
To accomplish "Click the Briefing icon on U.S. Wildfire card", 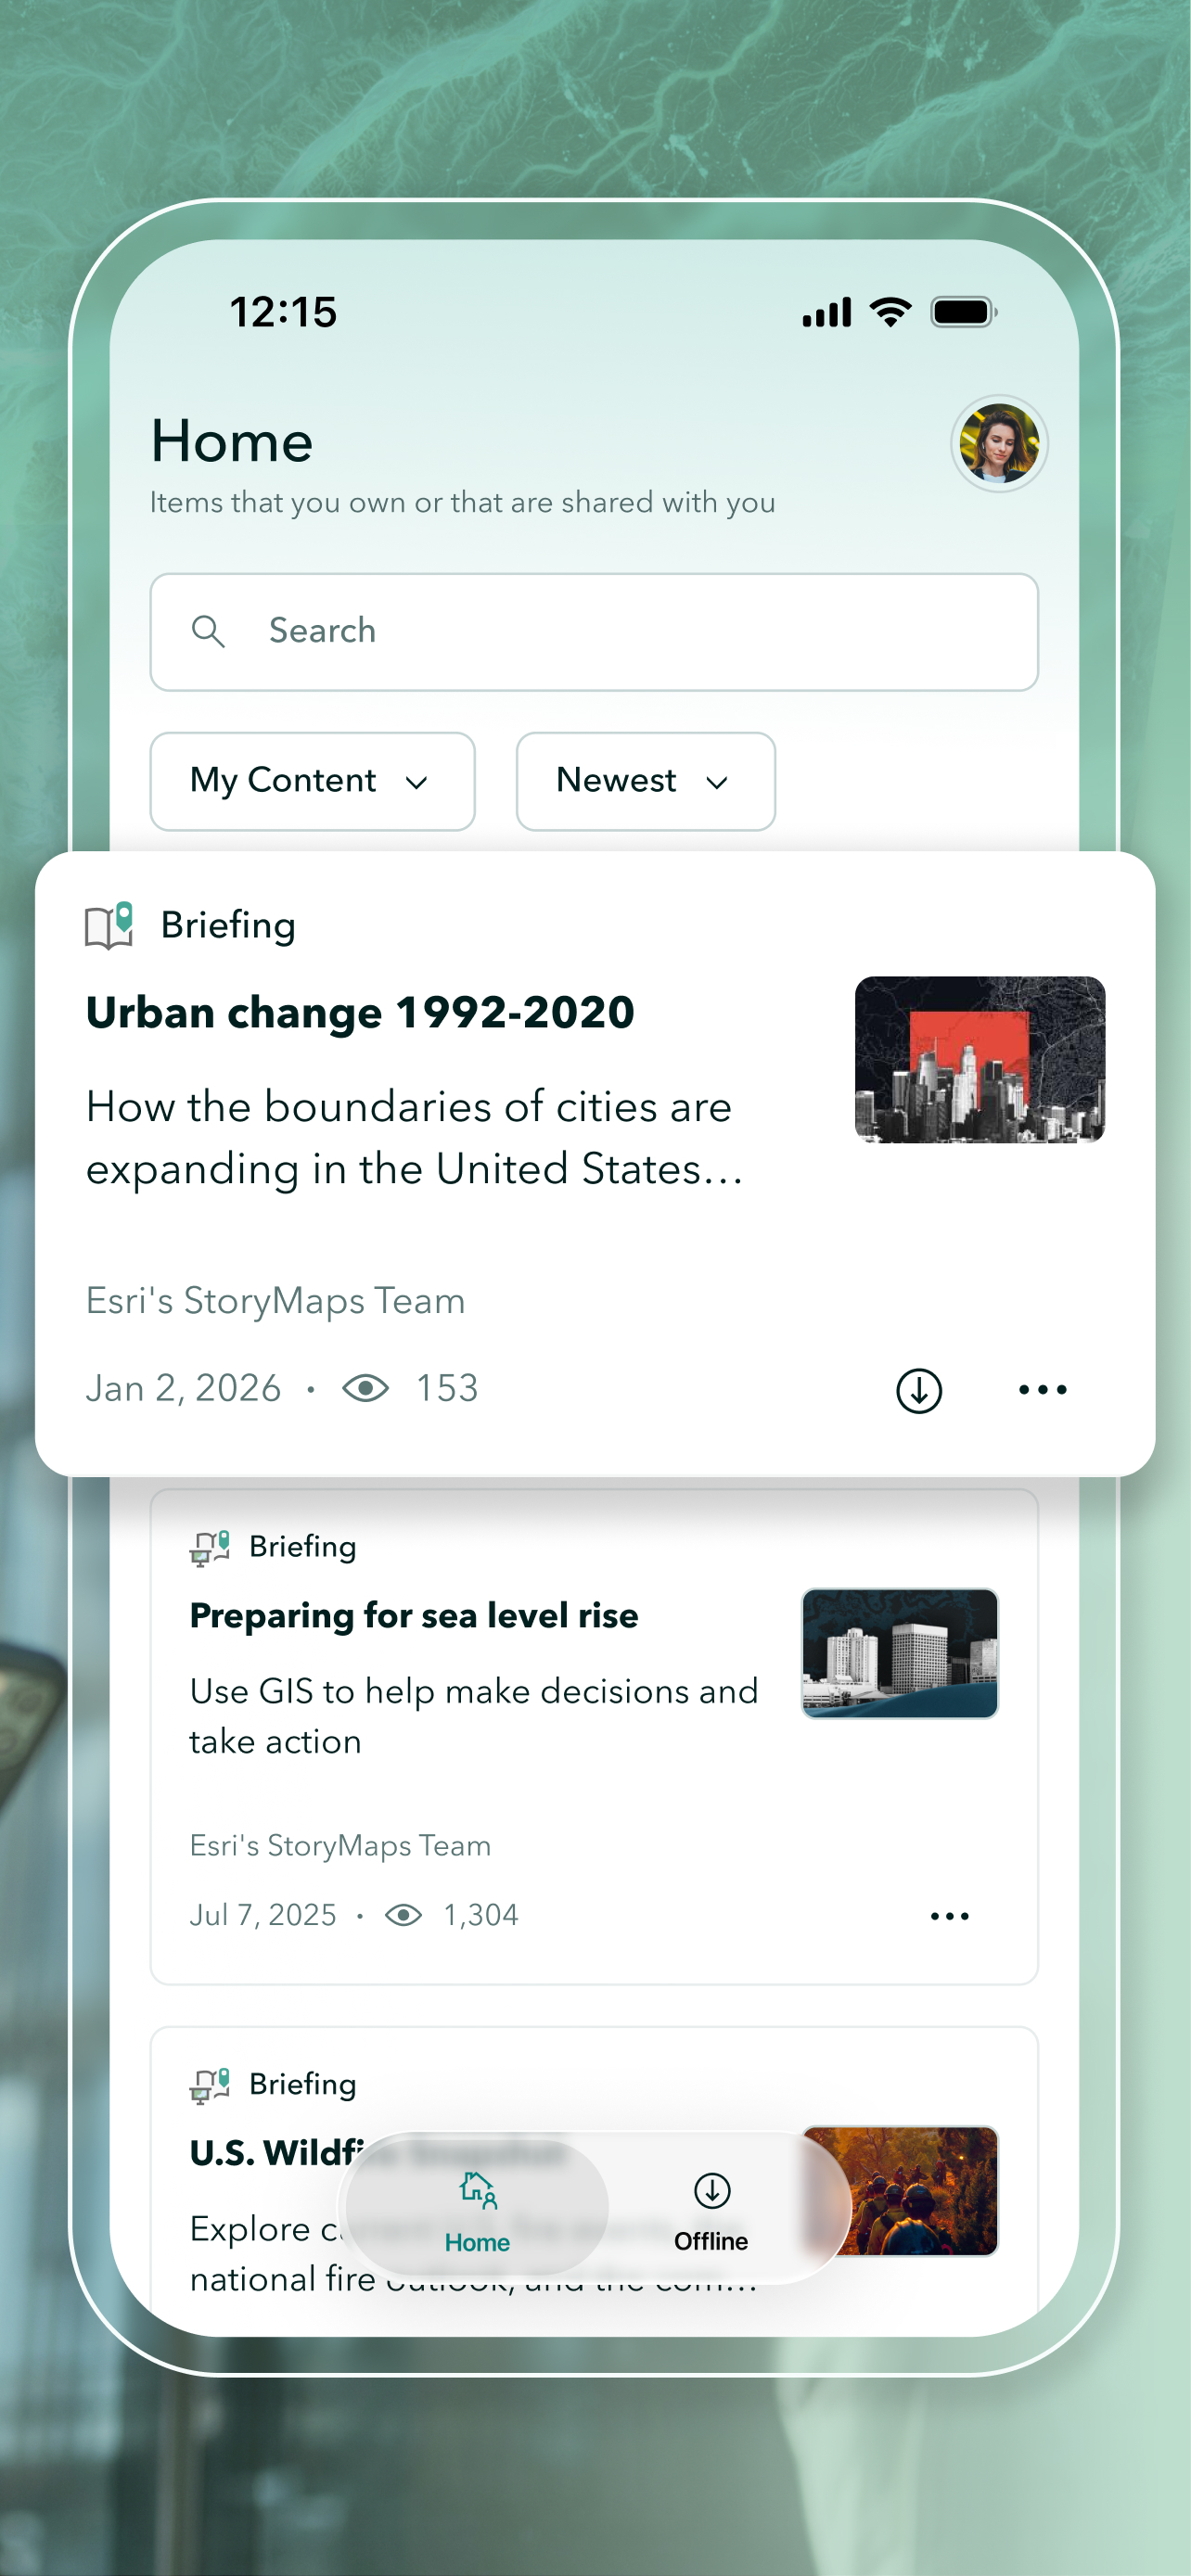I will (210, 2084).
